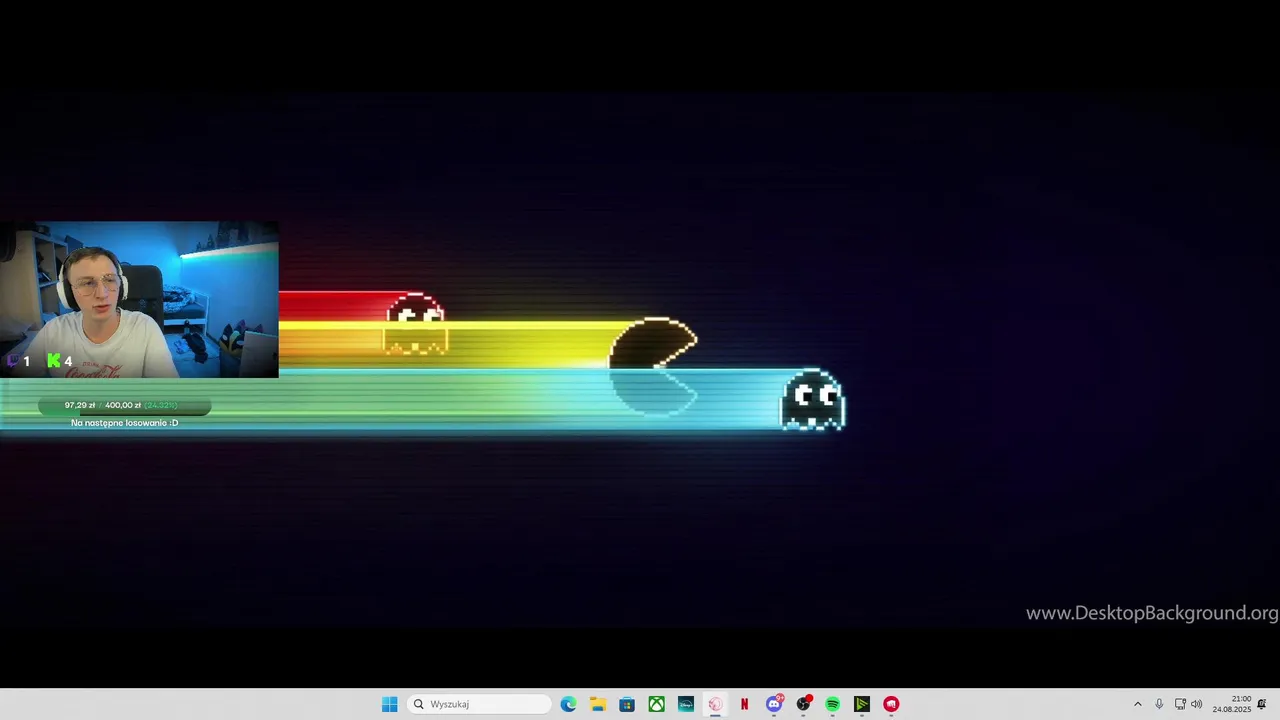Open network settings tray icon

[1180, 704]
